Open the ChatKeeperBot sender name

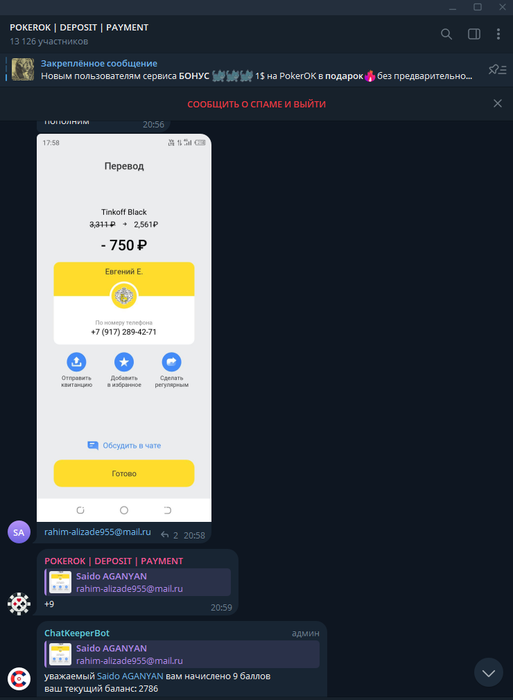coord(77,633)
